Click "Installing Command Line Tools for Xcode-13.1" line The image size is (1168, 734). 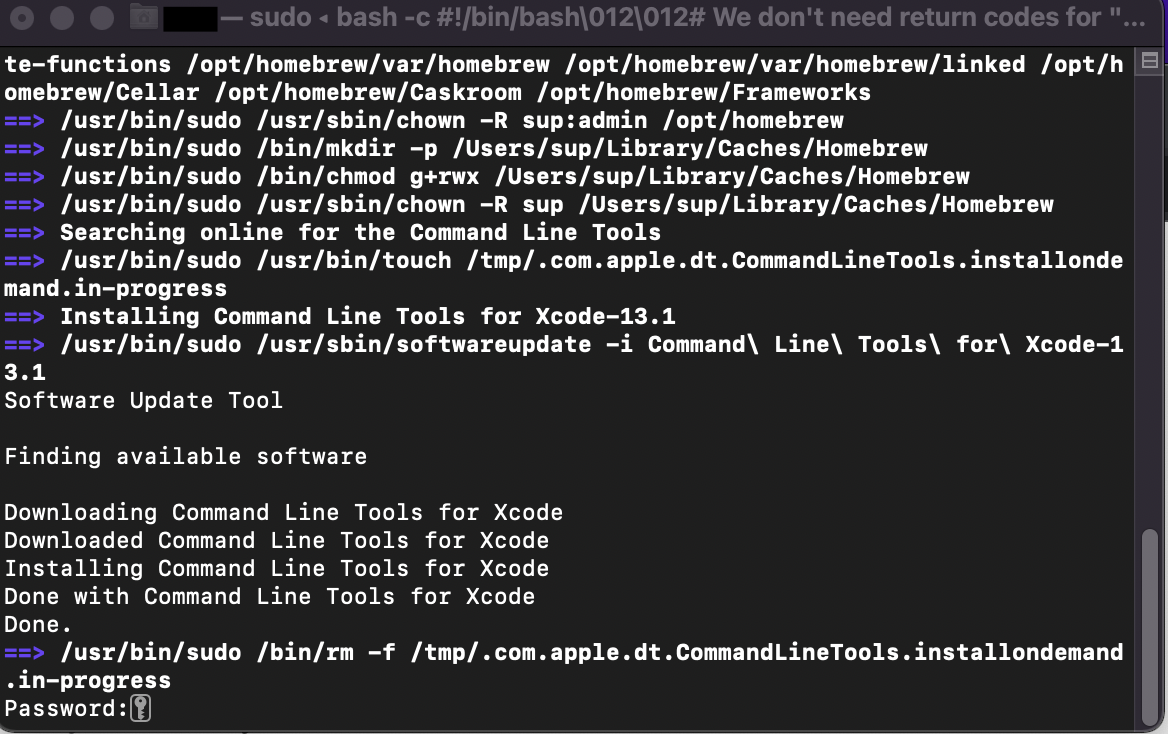[x=367, y=317]
